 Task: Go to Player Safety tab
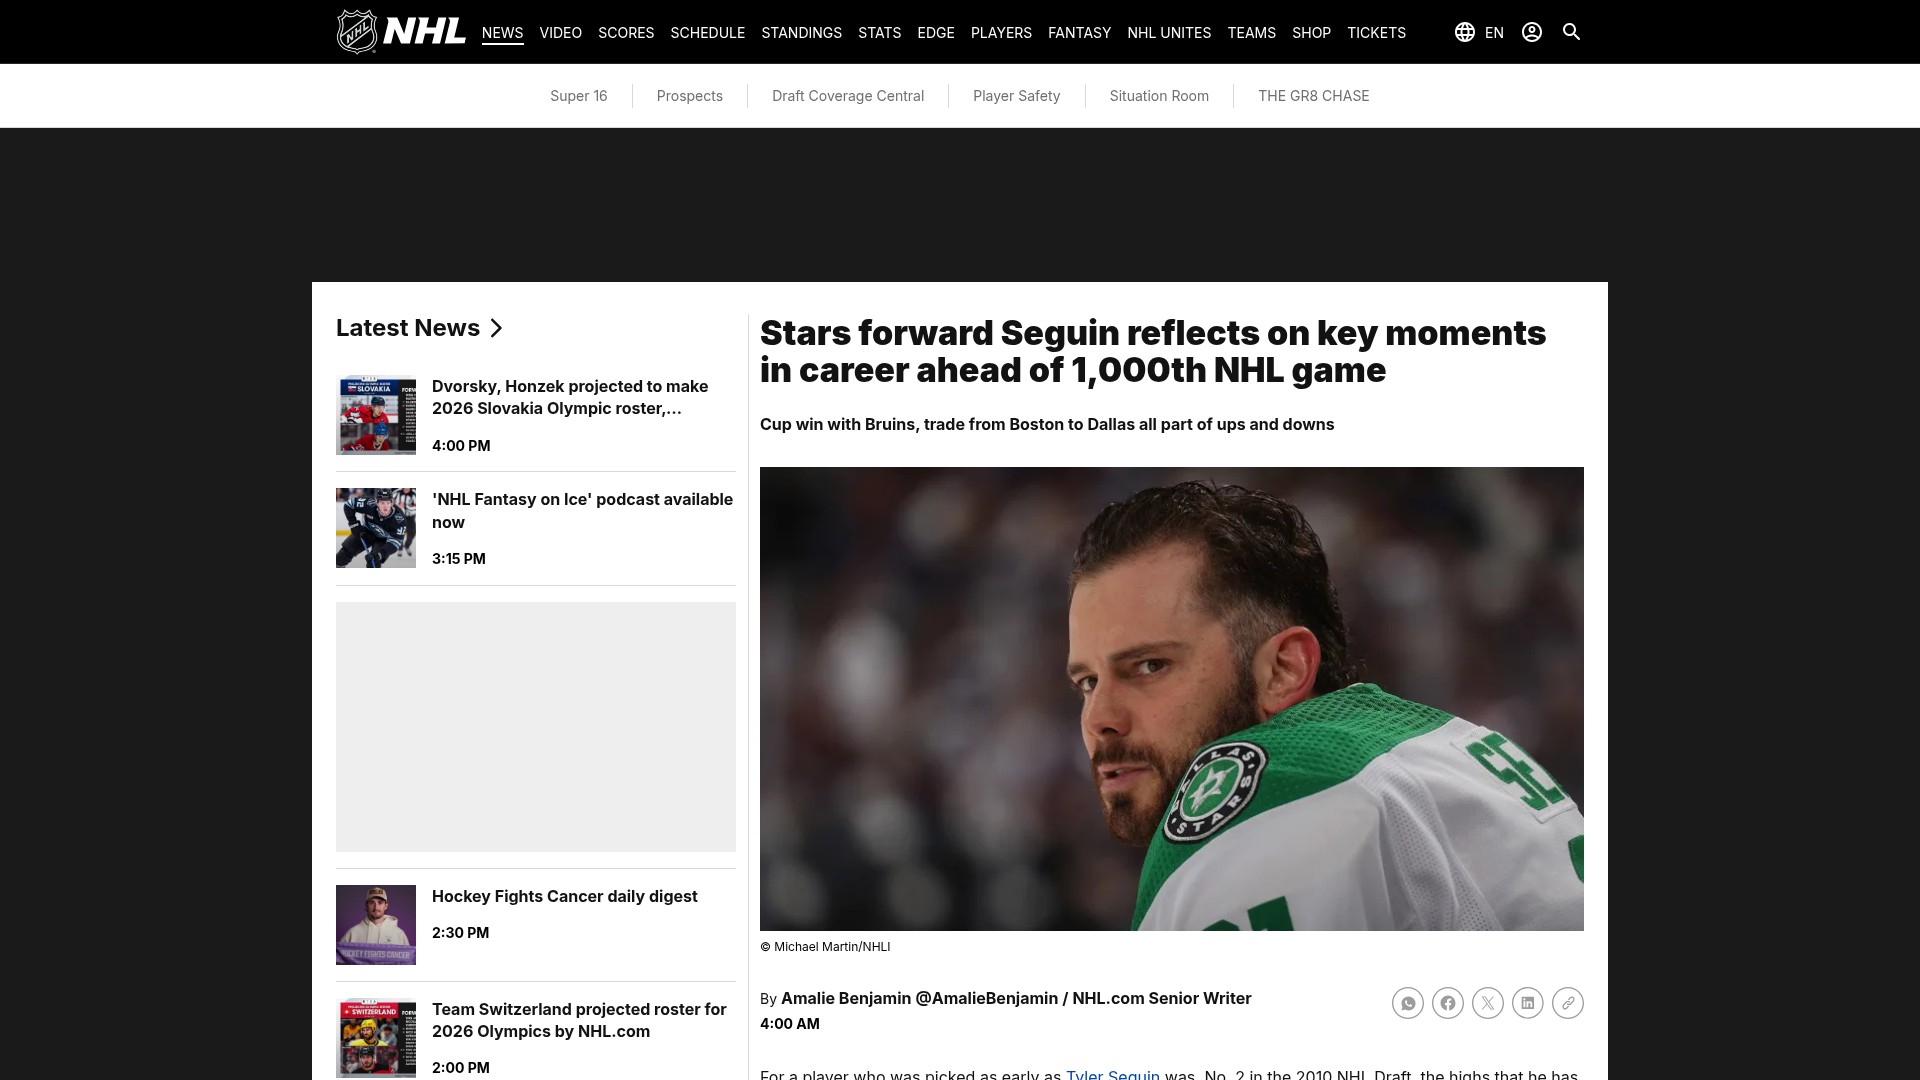[x=1016, y=96]
